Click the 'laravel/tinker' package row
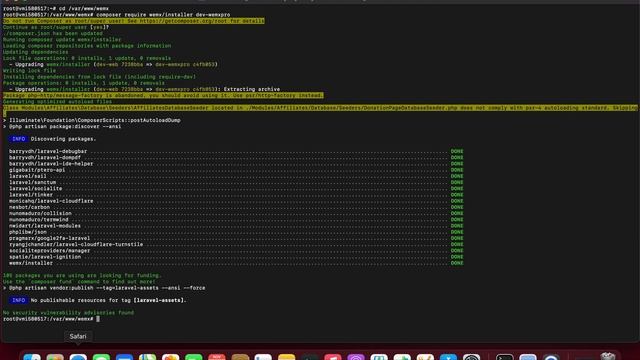640x360 pixels. click(x=236, y=195)
